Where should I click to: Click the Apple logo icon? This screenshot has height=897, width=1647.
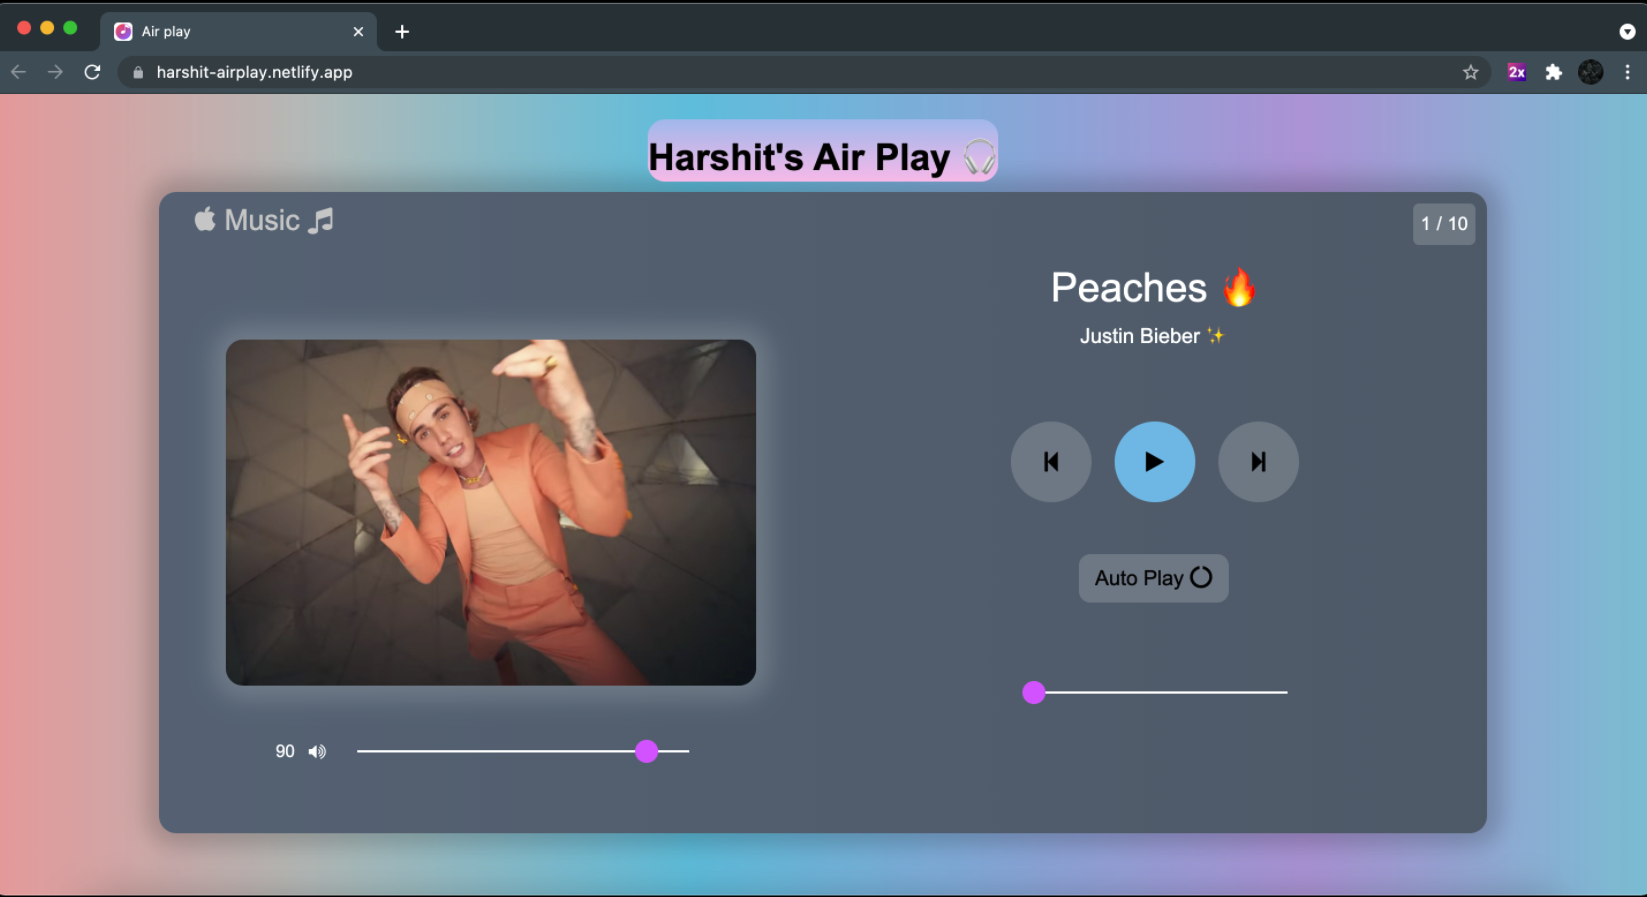[x=205, y=219]
